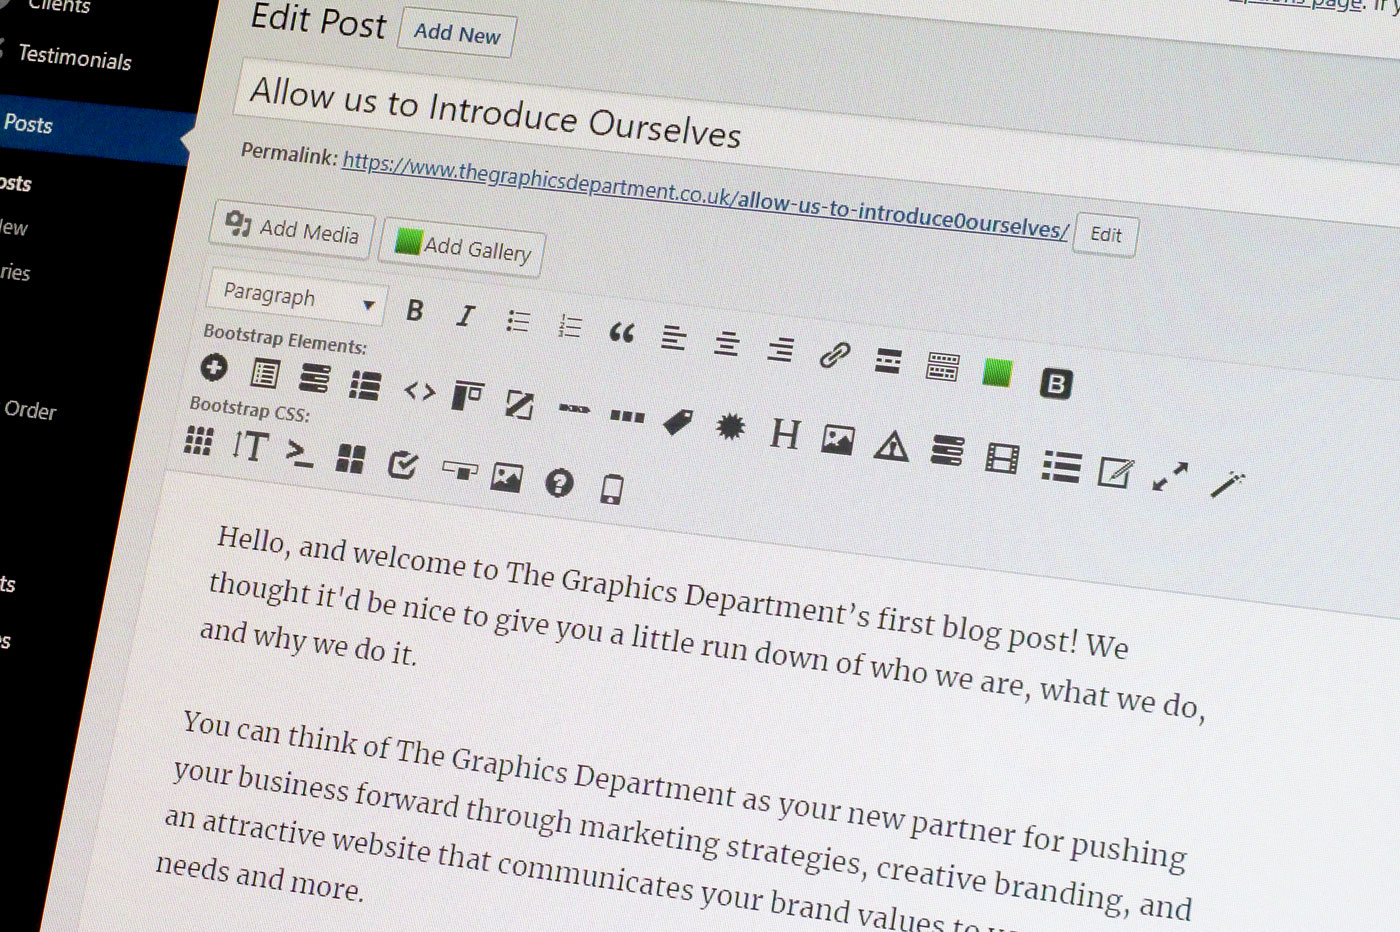Image resolution: width=1400 pixels, height=932 pixels.
Task: Click the Add Media button
Action: coord(292,230)
